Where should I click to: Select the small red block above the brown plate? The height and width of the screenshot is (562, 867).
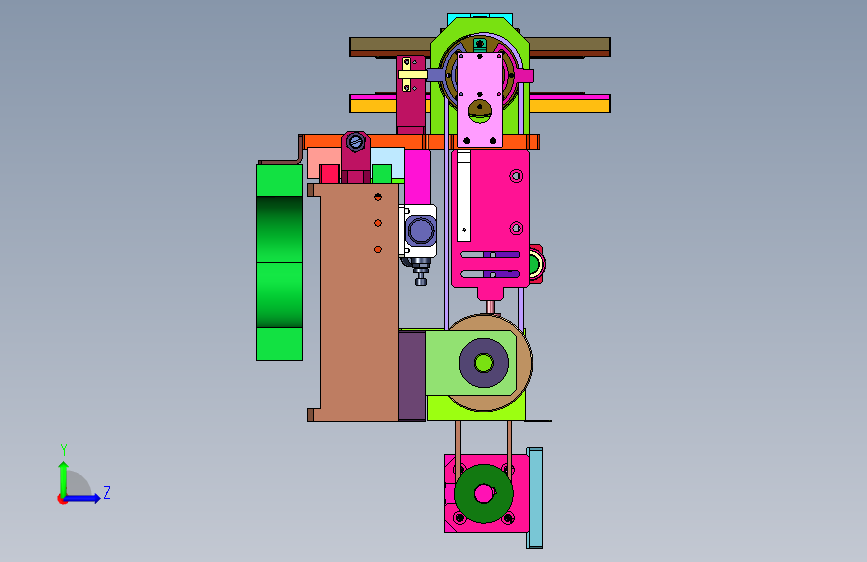[330, 173]
